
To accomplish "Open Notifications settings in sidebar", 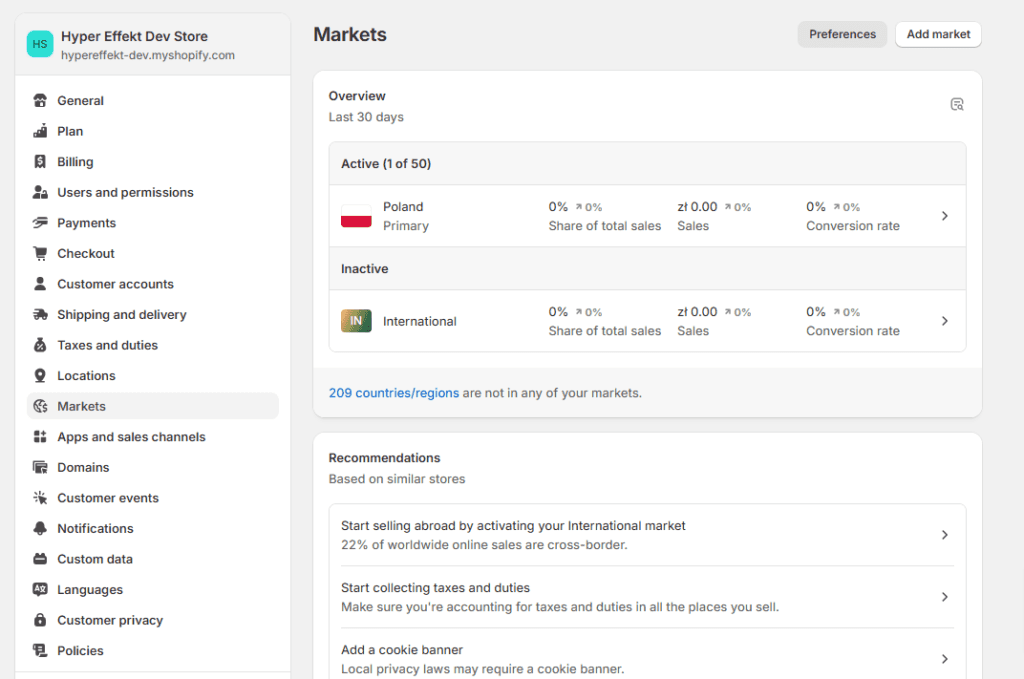I will 153,529.
